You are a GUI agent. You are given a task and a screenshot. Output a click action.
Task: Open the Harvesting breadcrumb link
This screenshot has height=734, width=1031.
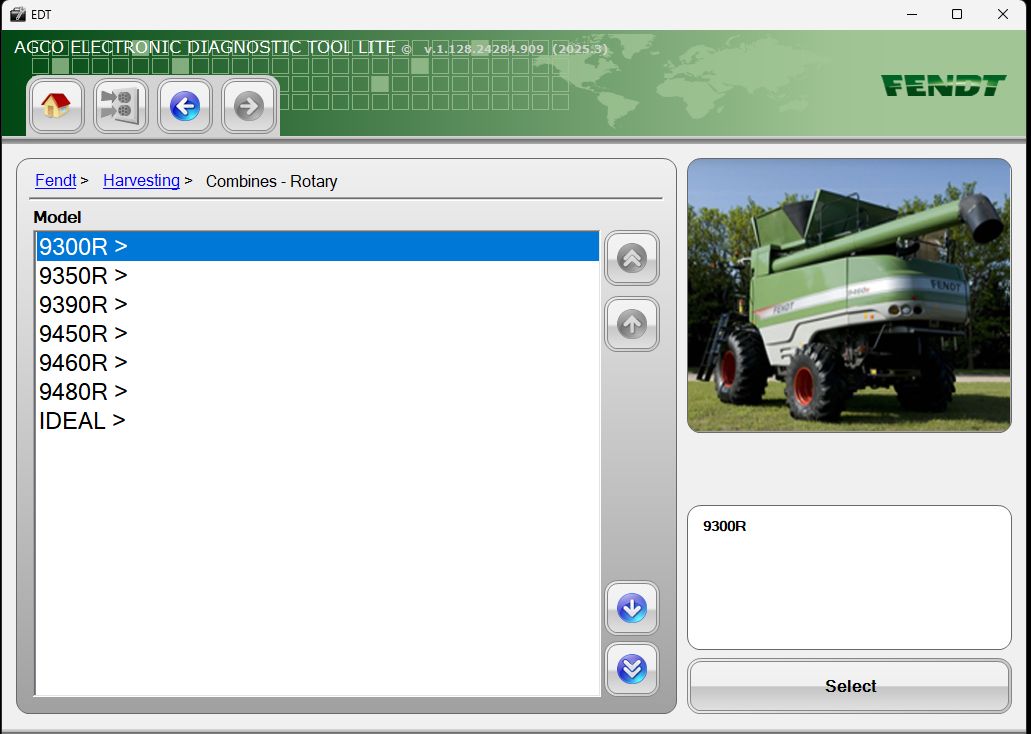pos(141,180)
